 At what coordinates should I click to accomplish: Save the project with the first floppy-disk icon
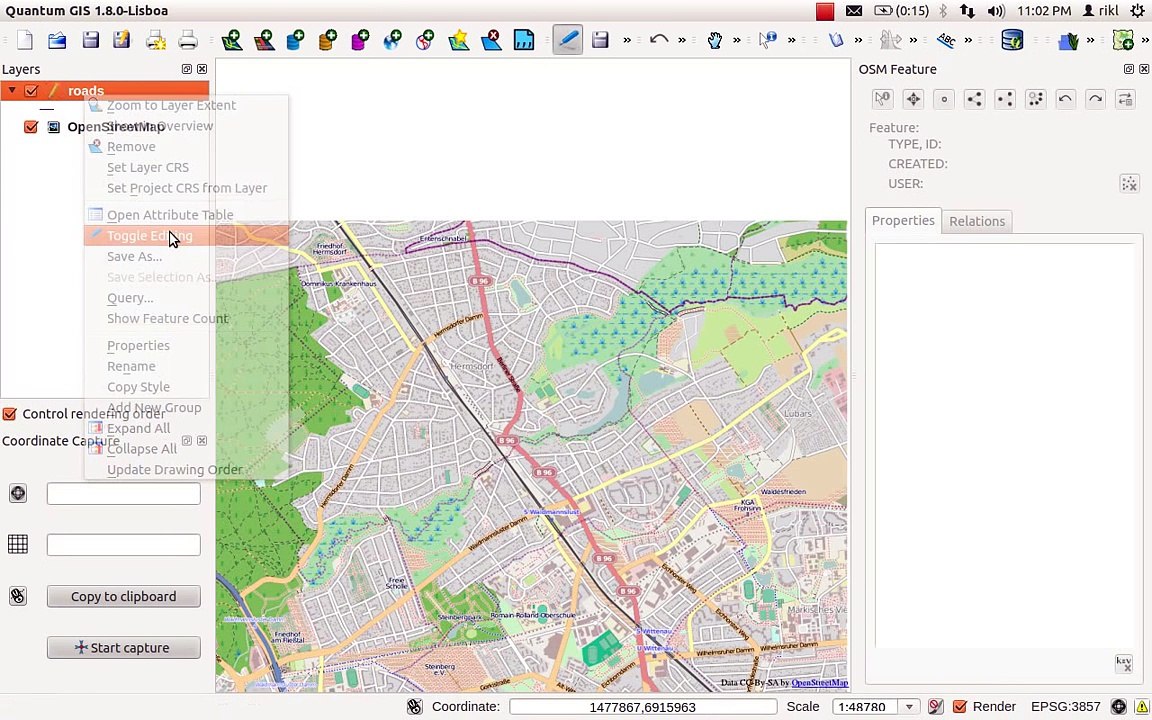click(x=90, y=40)
